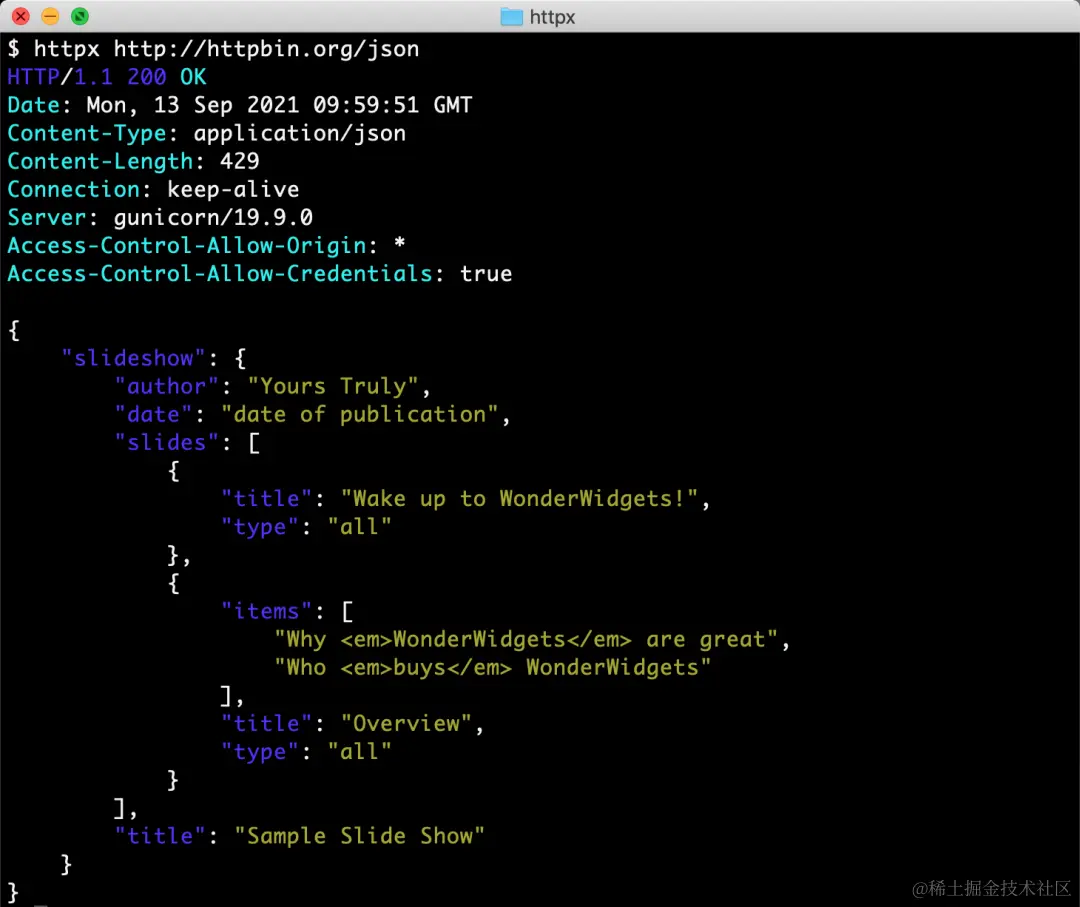The height and width of the screenshot is (907, 1080).
Task: Click the Connection value 'keep-alive'
Action: [x=233, y=189]
